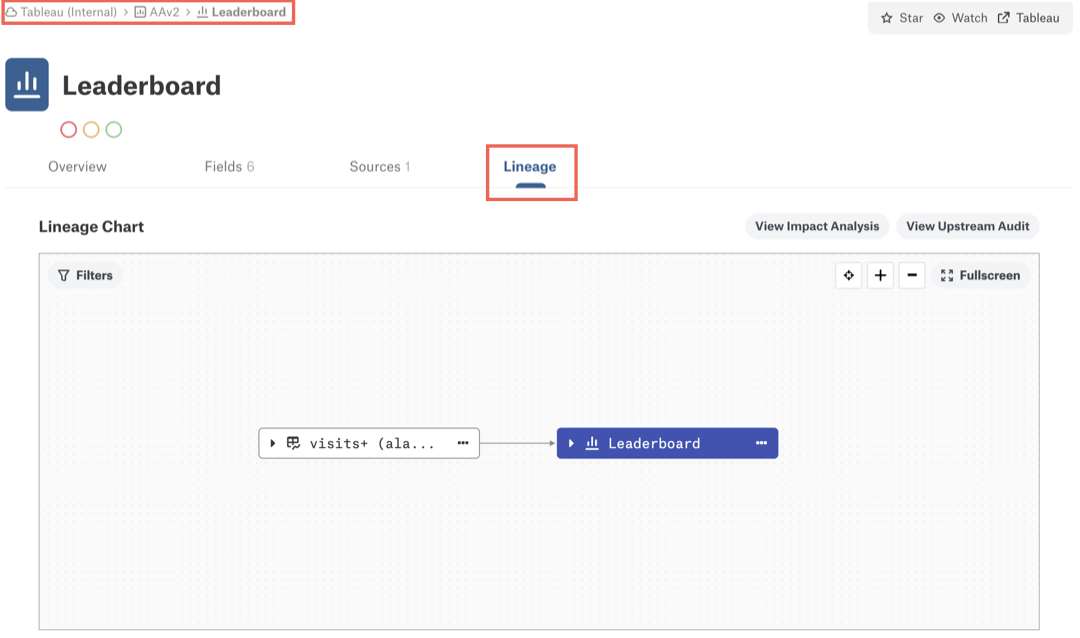Image resolution: width=1080 pixels, height=638 pixels.
Task: Select the red status circle
Action: tap(68, 130)
